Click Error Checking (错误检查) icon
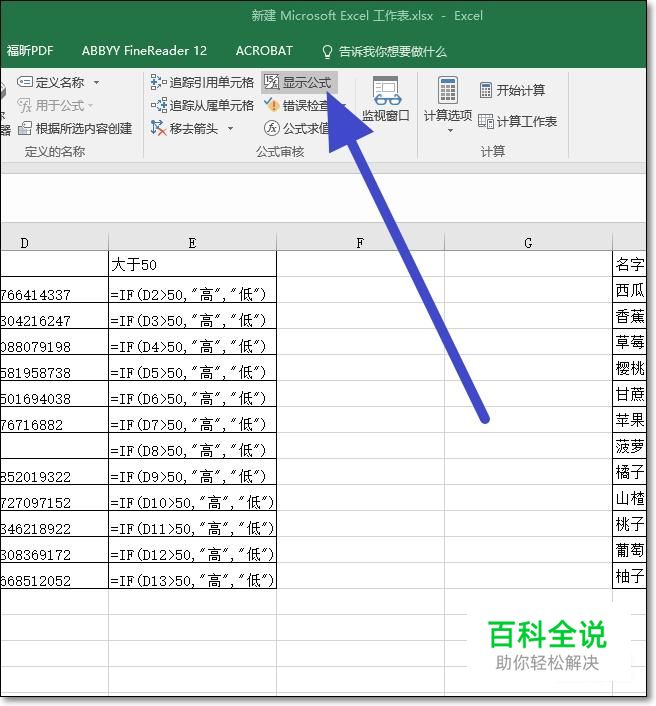656x706 pixels. [271, 105]
